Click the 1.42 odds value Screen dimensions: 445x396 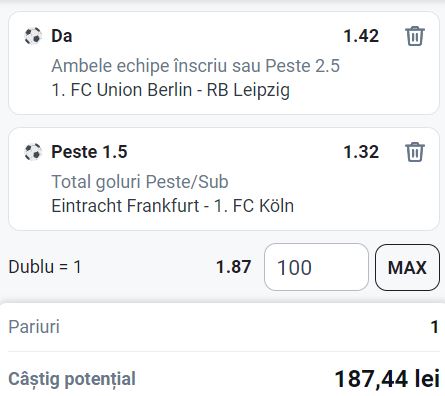coord(361,36)
